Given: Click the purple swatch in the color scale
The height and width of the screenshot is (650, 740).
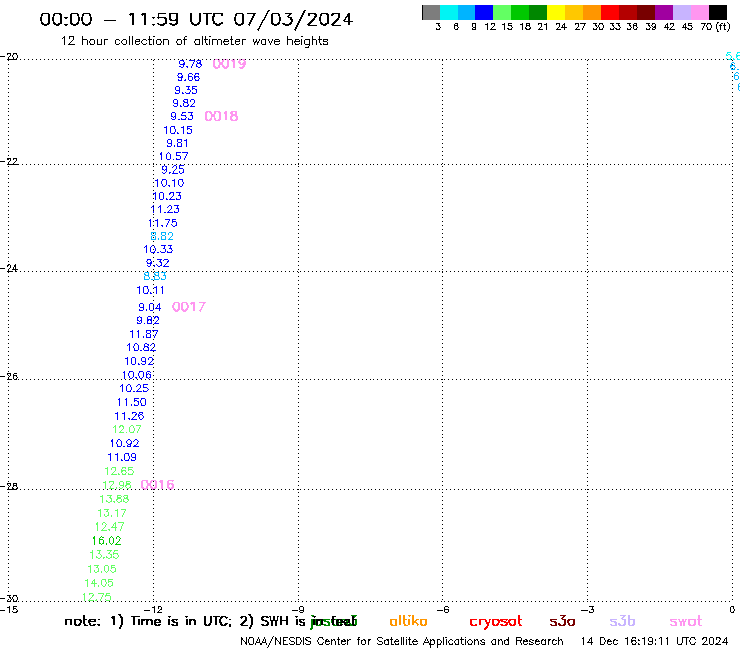Looking at the screenshot, I should click(x=664, y=12).
